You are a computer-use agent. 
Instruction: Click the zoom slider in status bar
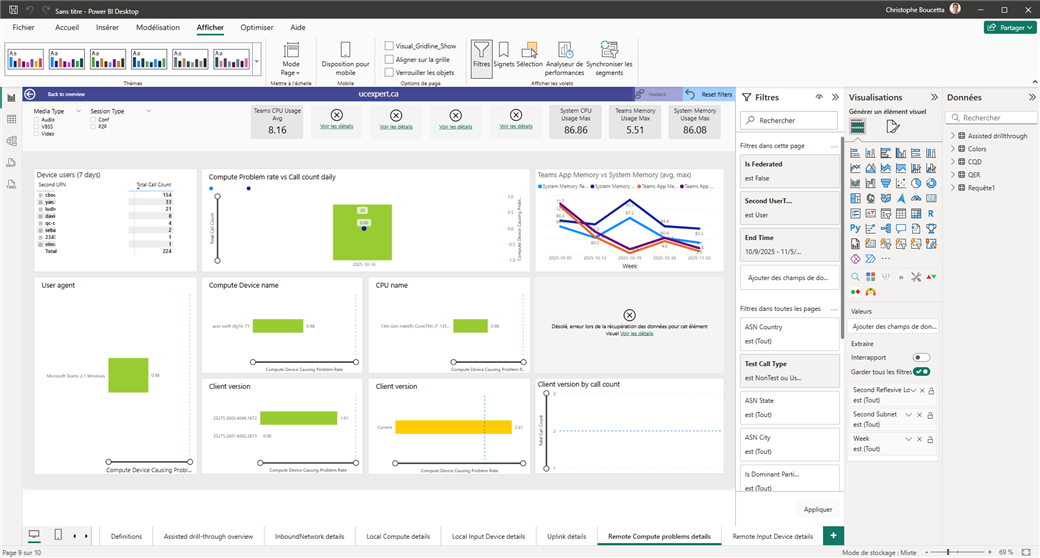(x=950, y=552)
